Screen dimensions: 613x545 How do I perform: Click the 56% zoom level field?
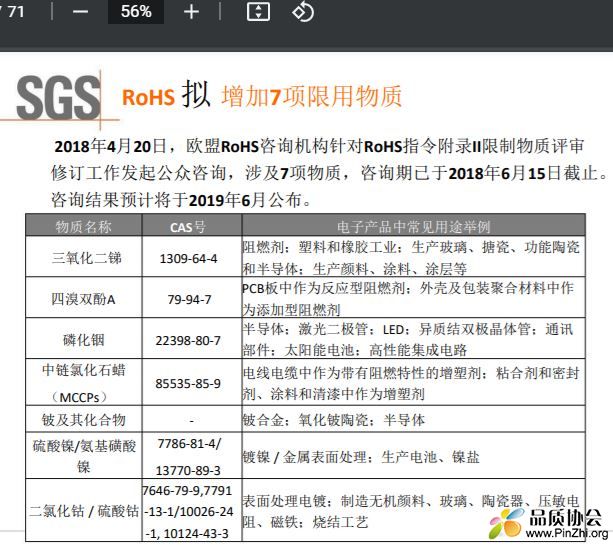pos(136,11)
